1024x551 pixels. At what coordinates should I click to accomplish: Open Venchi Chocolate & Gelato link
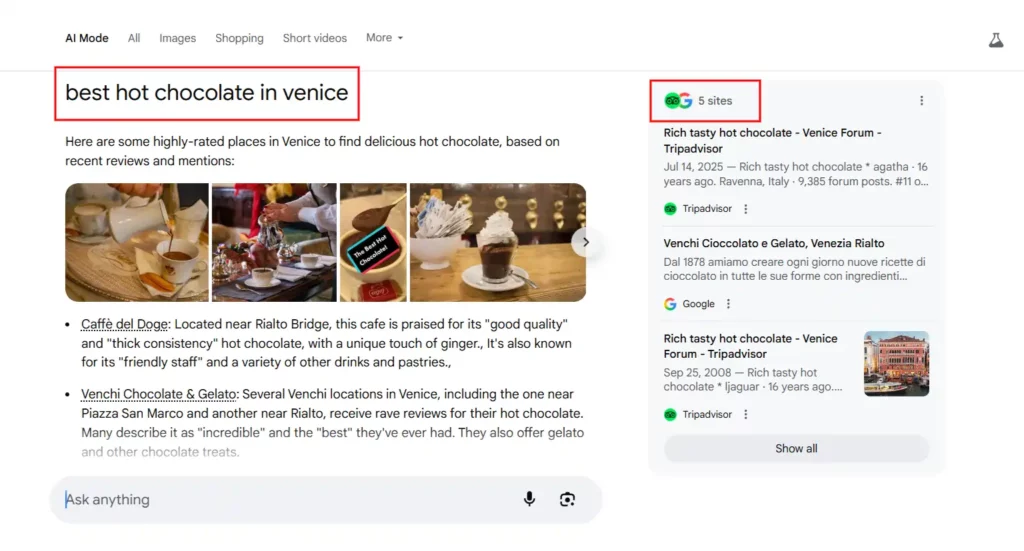click(158, 394)
